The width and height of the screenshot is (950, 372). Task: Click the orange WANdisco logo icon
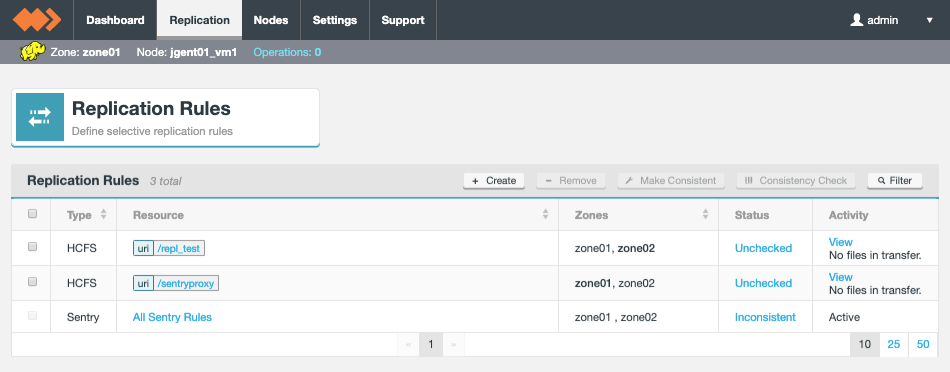coord(37,19)
